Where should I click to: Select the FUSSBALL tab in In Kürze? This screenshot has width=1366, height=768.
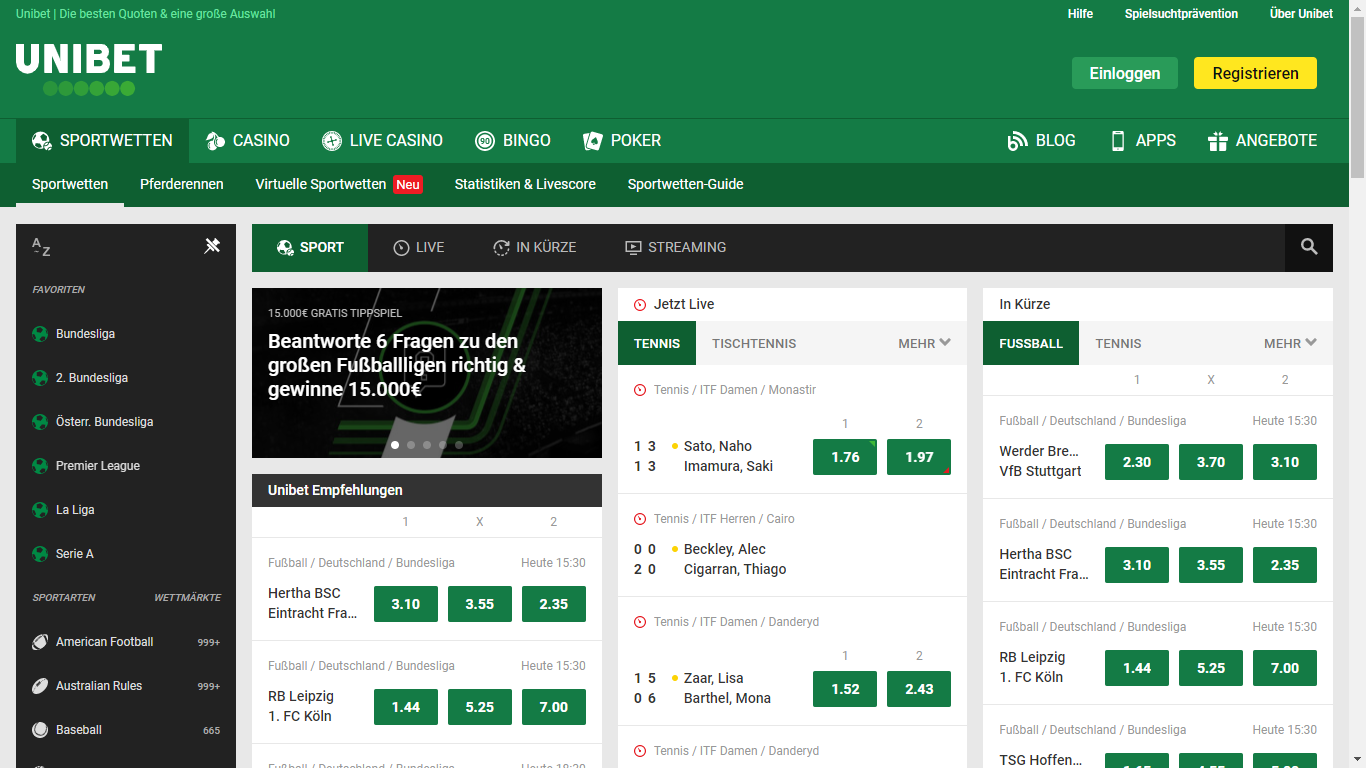tap(1031, 343)
